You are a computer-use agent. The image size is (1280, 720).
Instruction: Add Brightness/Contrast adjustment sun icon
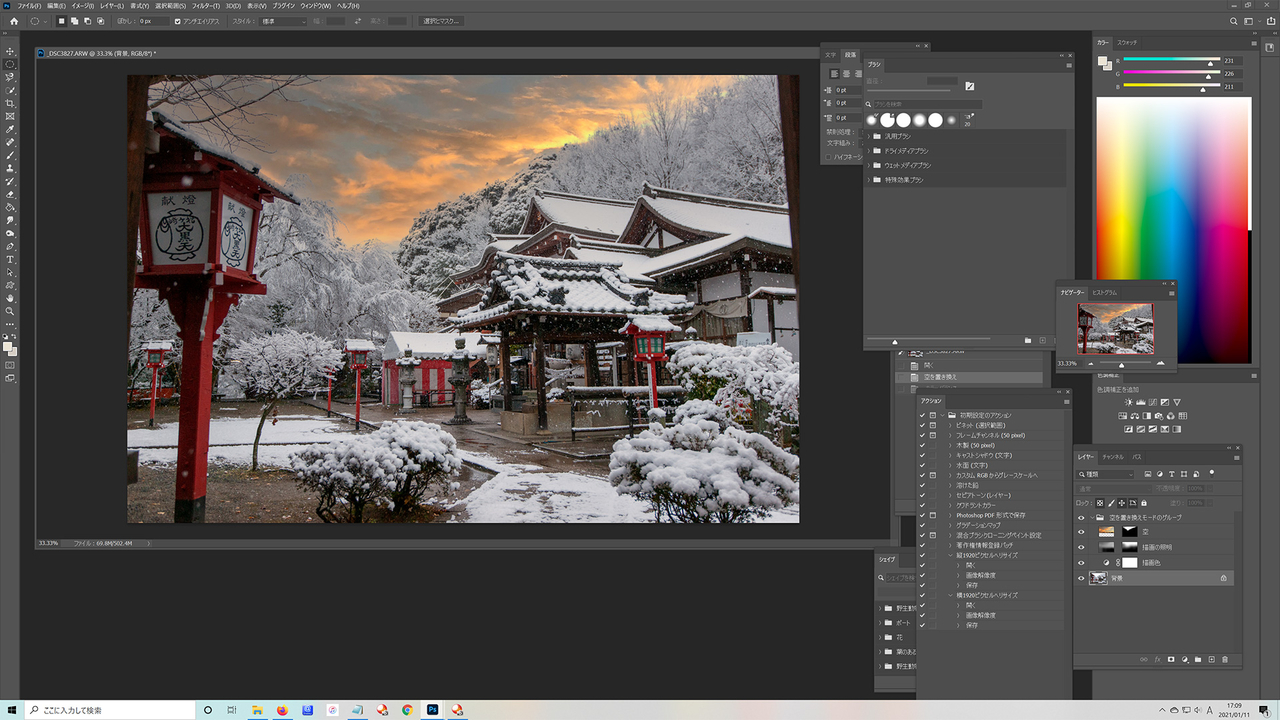pos(1129,402)
